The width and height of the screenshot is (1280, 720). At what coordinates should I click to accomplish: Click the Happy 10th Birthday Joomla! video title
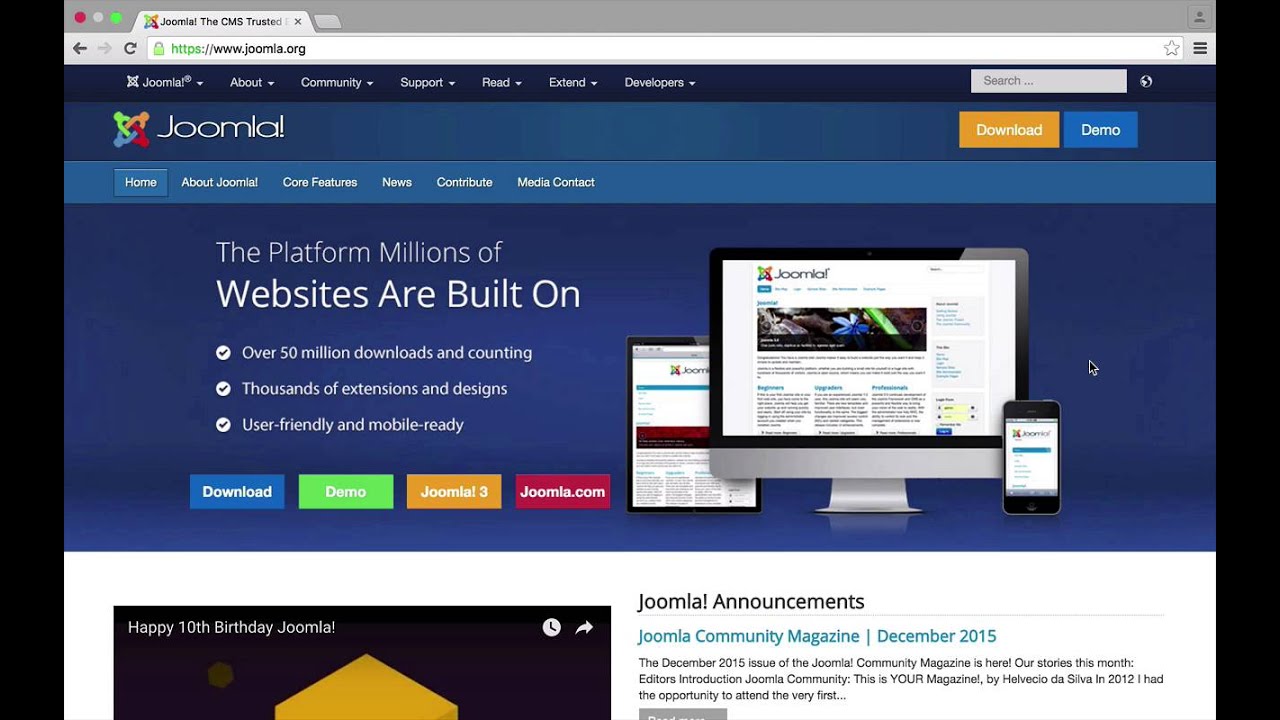pyautogui.click(x=231, y=627)
